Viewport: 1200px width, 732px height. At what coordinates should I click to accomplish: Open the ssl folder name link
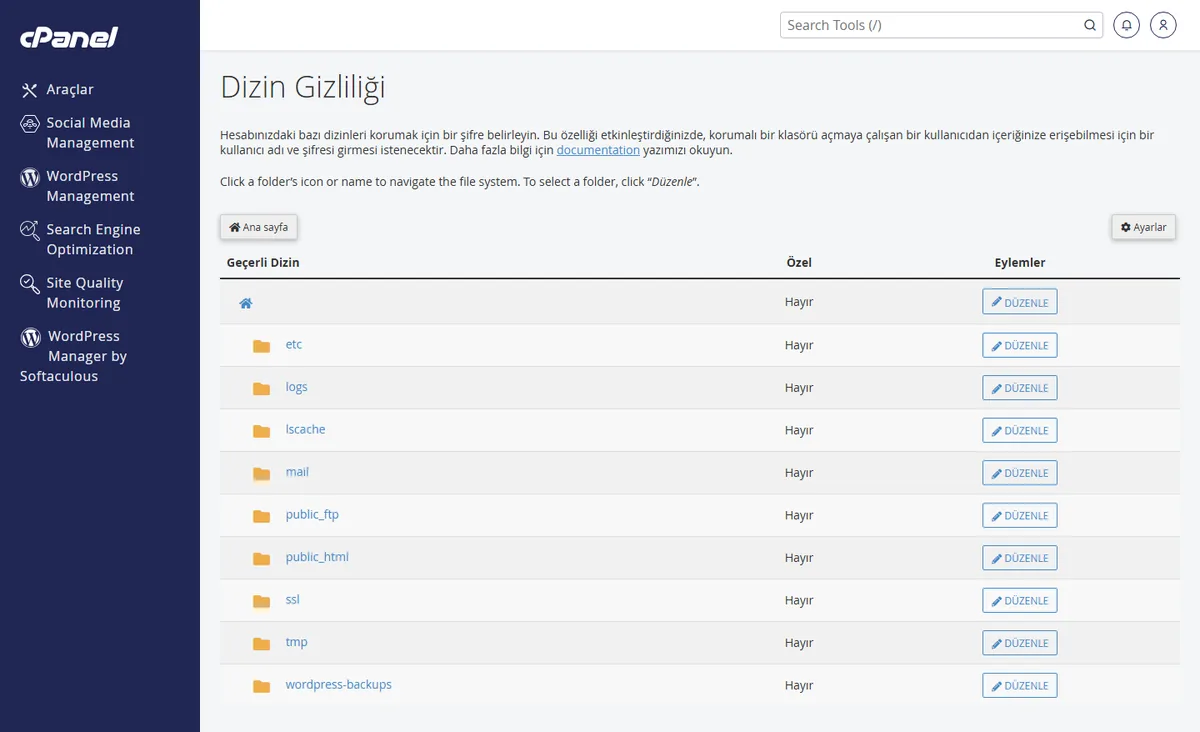click(x=293, y=599)
